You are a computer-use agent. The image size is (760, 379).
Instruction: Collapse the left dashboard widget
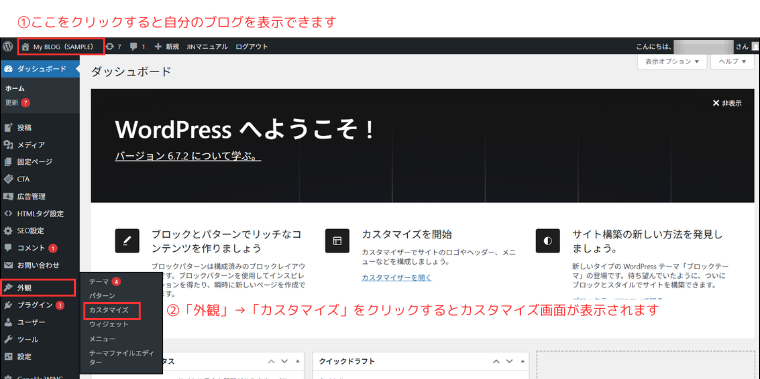click(297, 362)
